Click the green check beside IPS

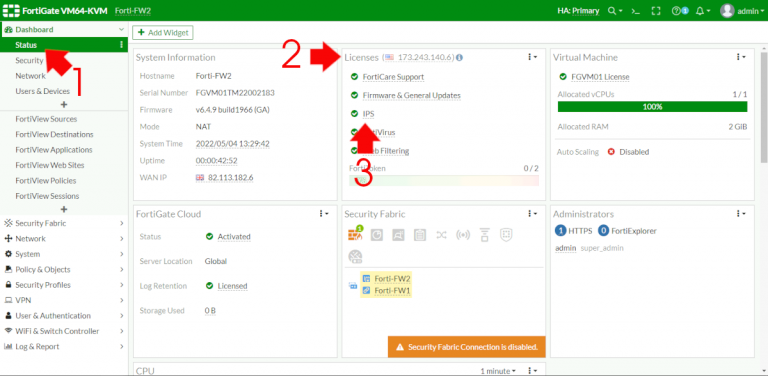pos(355,114)
